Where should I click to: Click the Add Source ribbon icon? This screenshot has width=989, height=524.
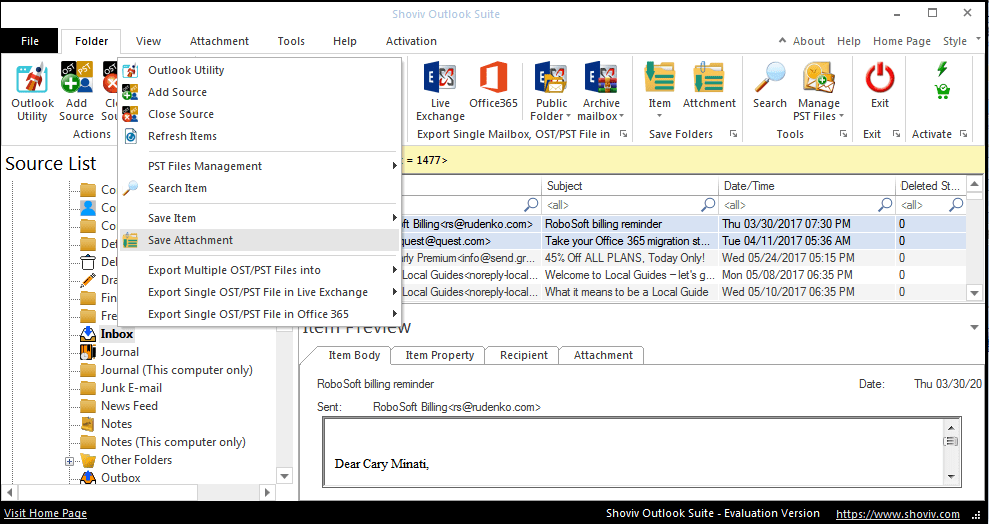[x=76, y=79]
